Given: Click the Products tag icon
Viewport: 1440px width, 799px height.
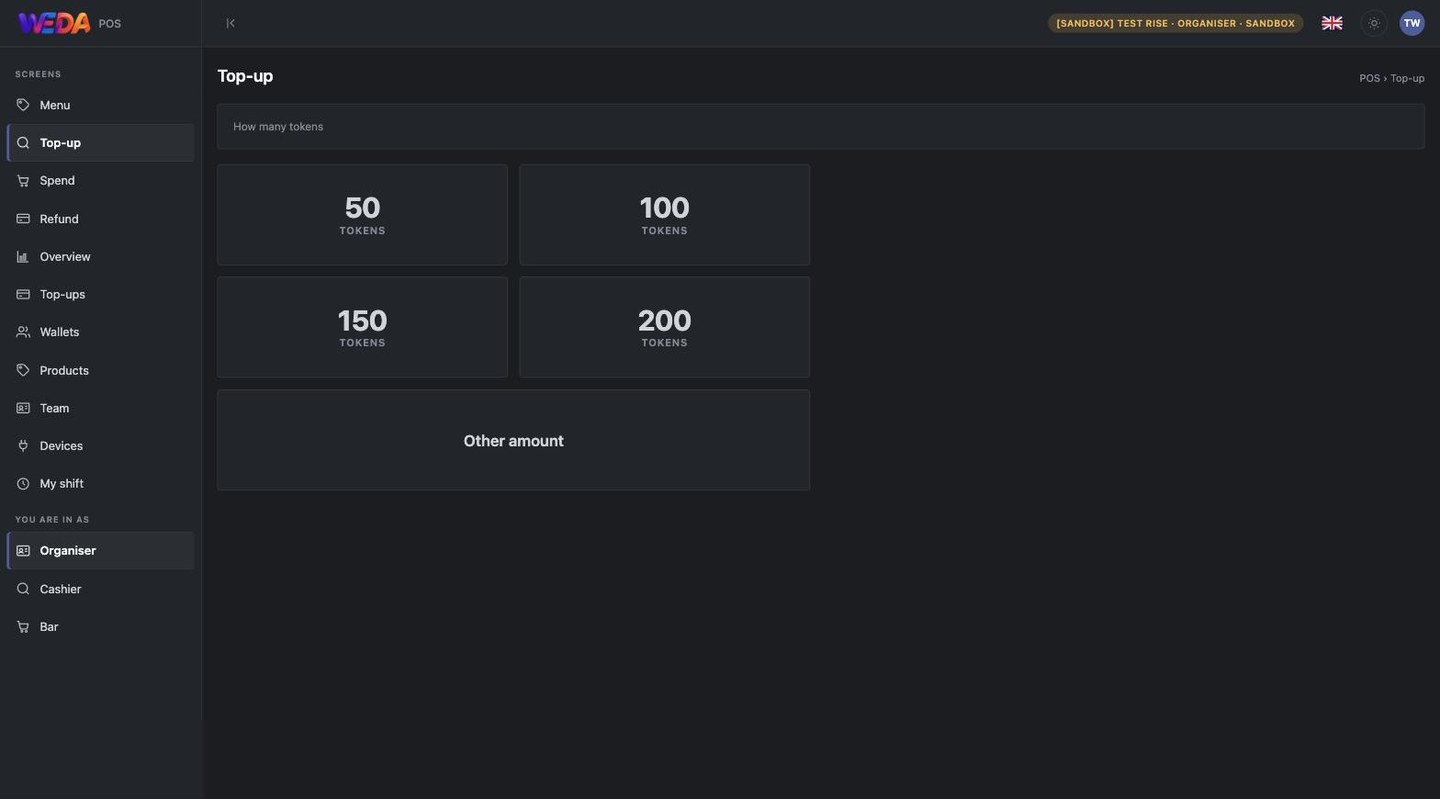Looking at the screenshot, I should click(x=23, y=370).
